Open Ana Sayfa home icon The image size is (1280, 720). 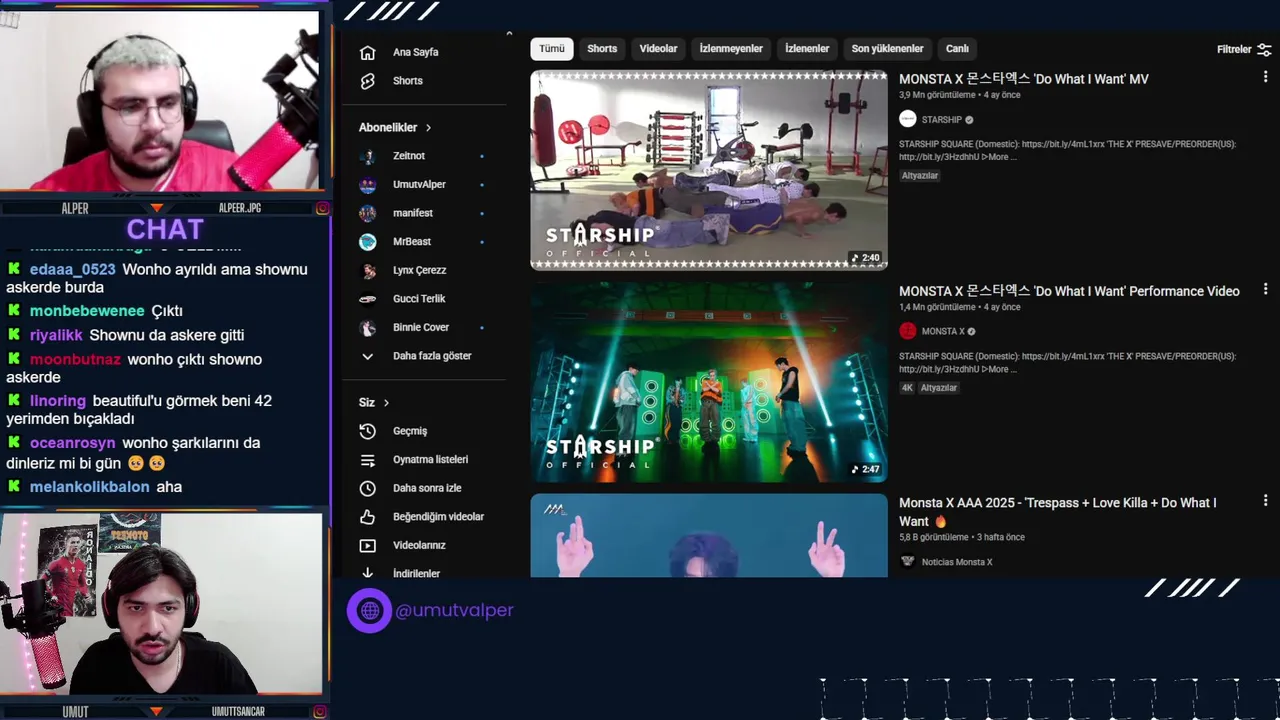[367, 52]
